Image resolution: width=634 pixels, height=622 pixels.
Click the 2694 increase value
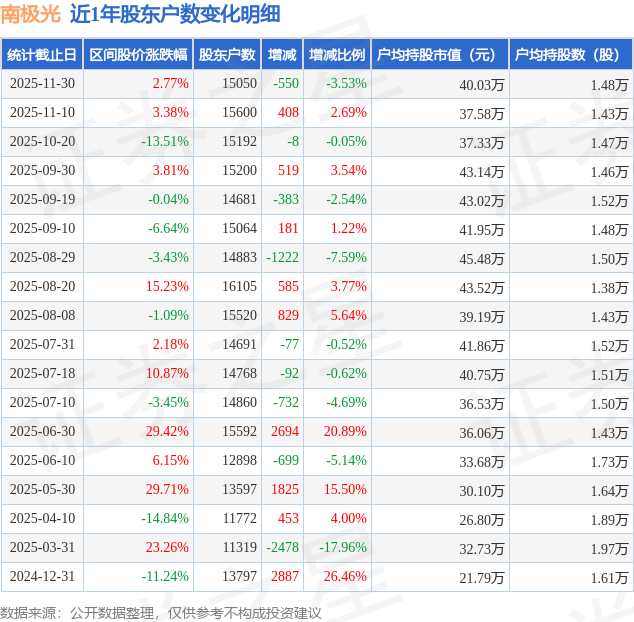[x=285, y=432]
